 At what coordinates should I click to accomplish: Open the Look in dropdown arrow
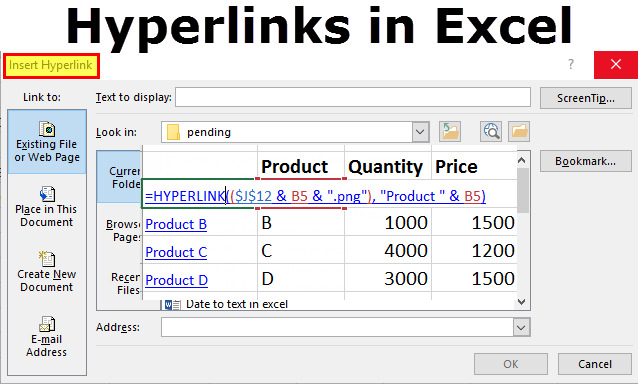pos(420,132)
